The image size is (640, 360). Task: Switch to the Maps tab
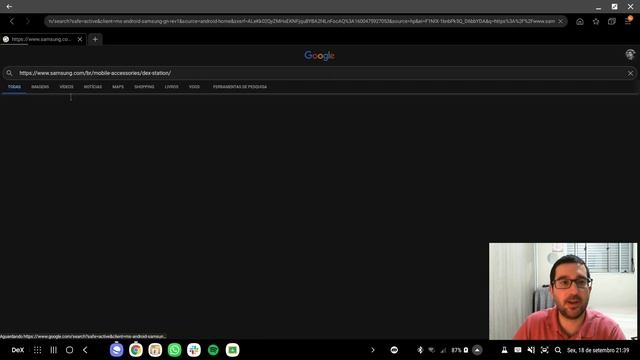point(118,87)
